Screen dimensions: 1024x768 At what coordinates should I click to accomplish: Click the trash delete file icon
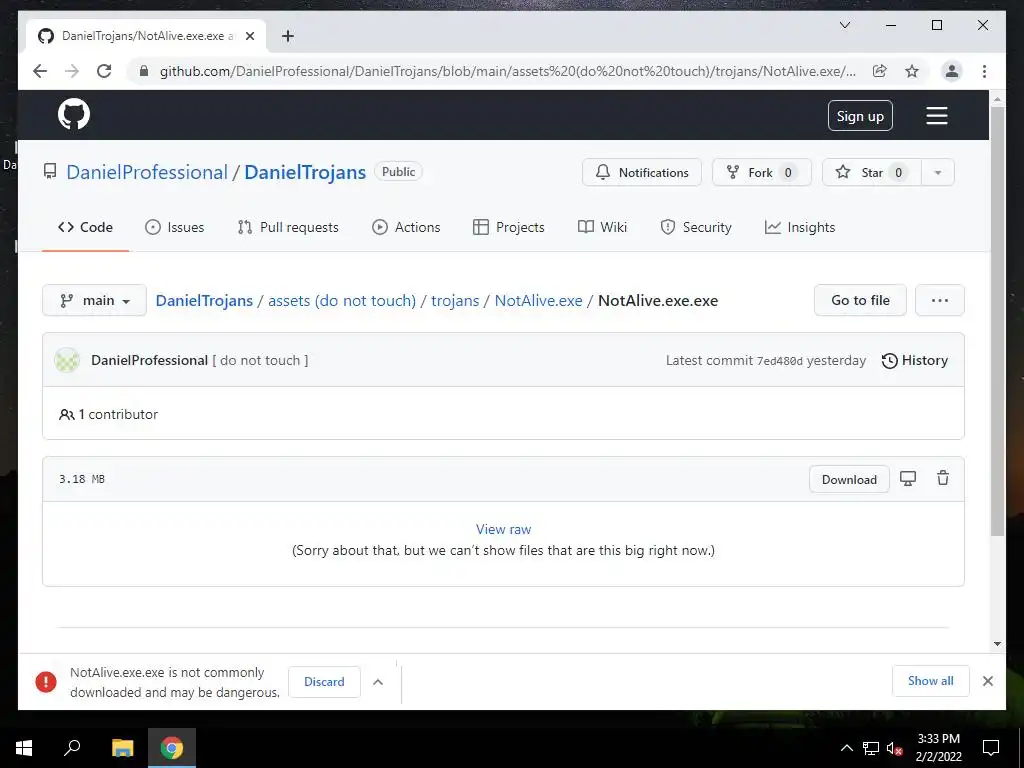(x=943, y=478)
